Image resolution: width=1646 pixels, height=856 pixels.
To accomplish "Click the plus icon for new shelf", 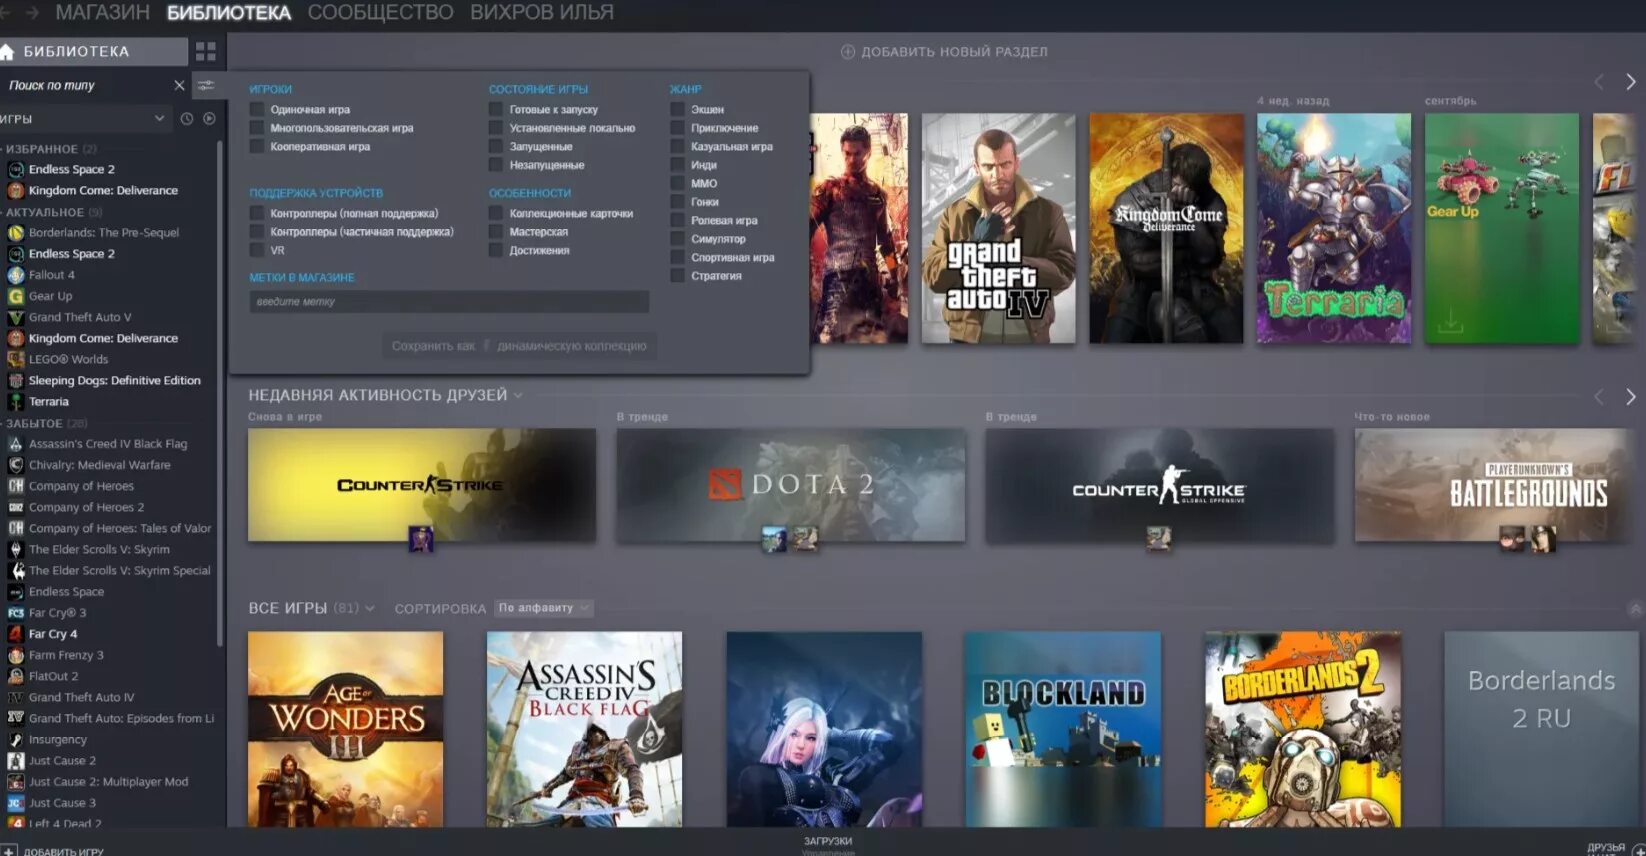I will click(x=848, y=52).
